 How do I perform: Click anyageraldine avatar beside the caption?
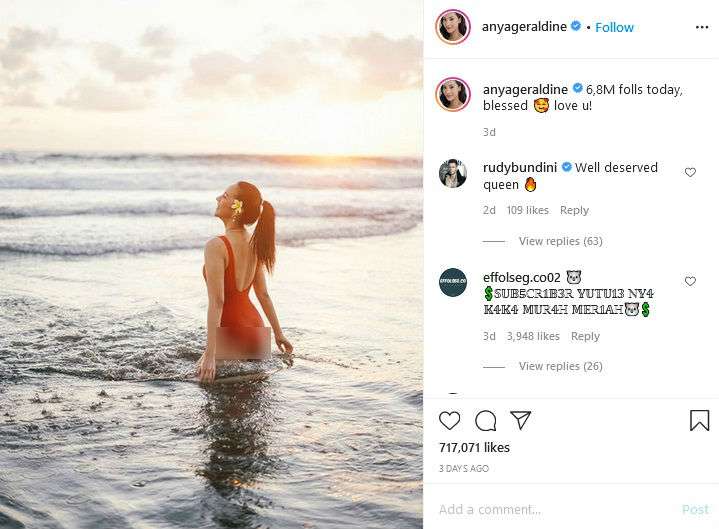pos(453,94)
